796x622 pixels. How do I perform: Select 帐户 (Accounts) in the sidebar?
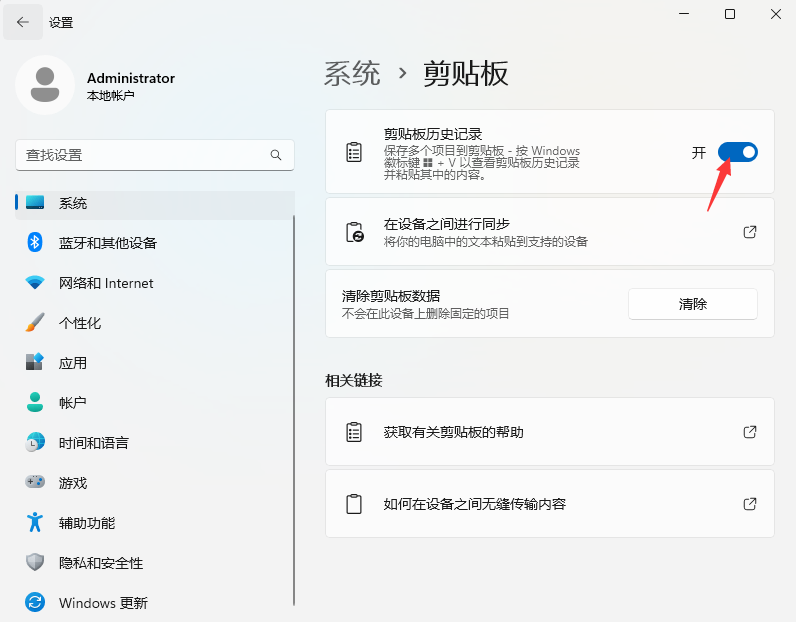click(x=73, y=403)
